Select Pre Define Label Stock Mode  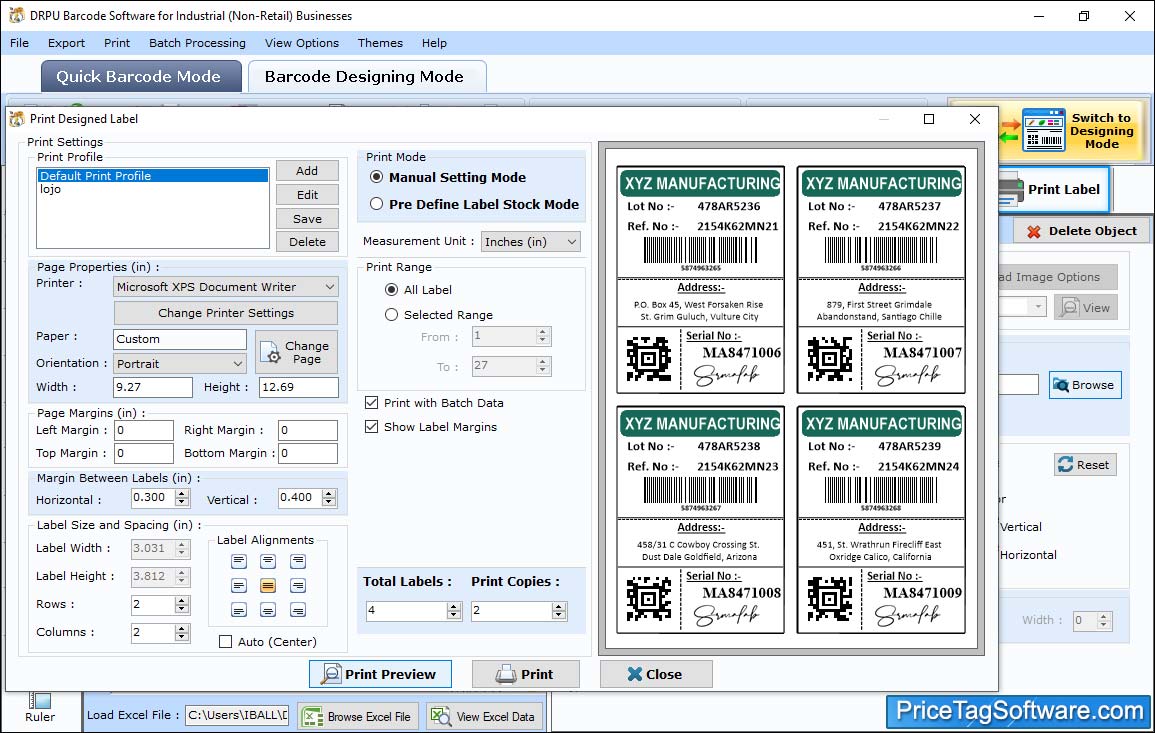[376, 205]
